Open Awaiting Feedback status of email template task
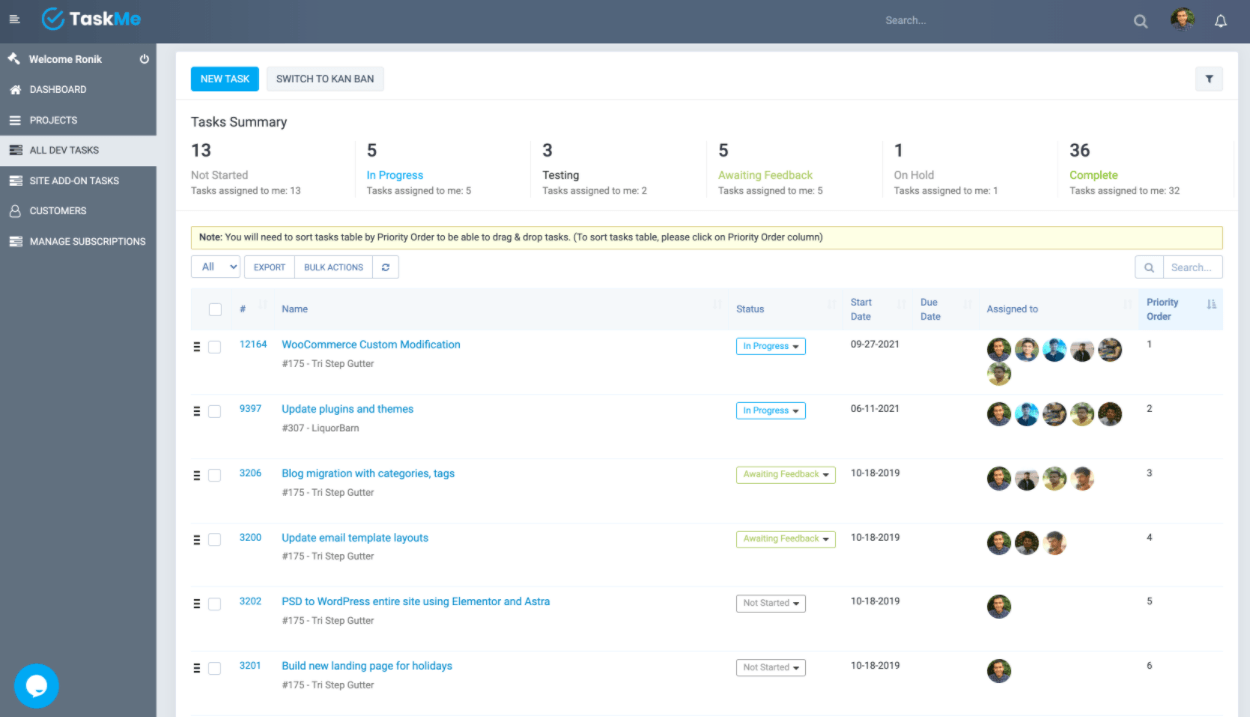Screen dimensions: 1250x717 pyautogui.click(x=786, y=538)
